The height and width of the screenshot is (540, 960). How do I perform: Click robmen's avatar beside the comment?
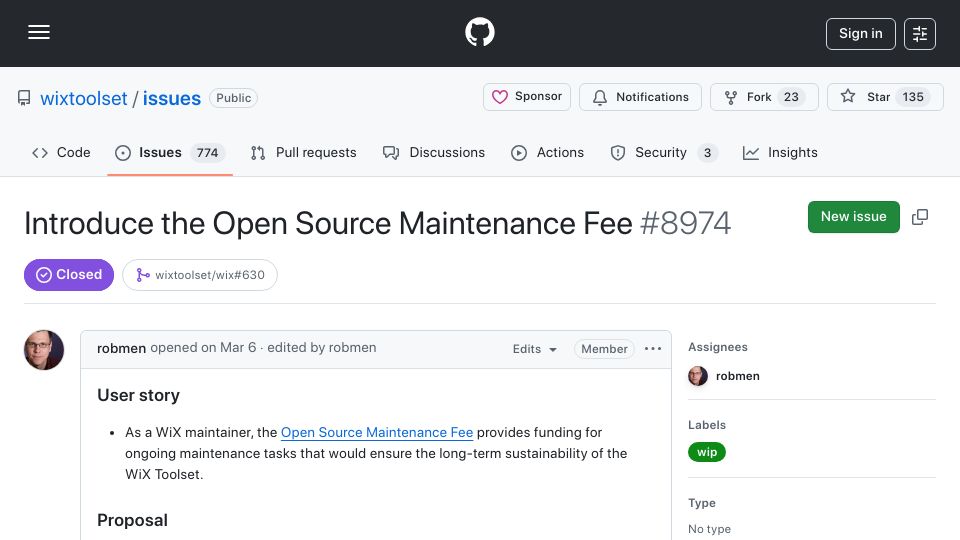(x=43, y=350)
